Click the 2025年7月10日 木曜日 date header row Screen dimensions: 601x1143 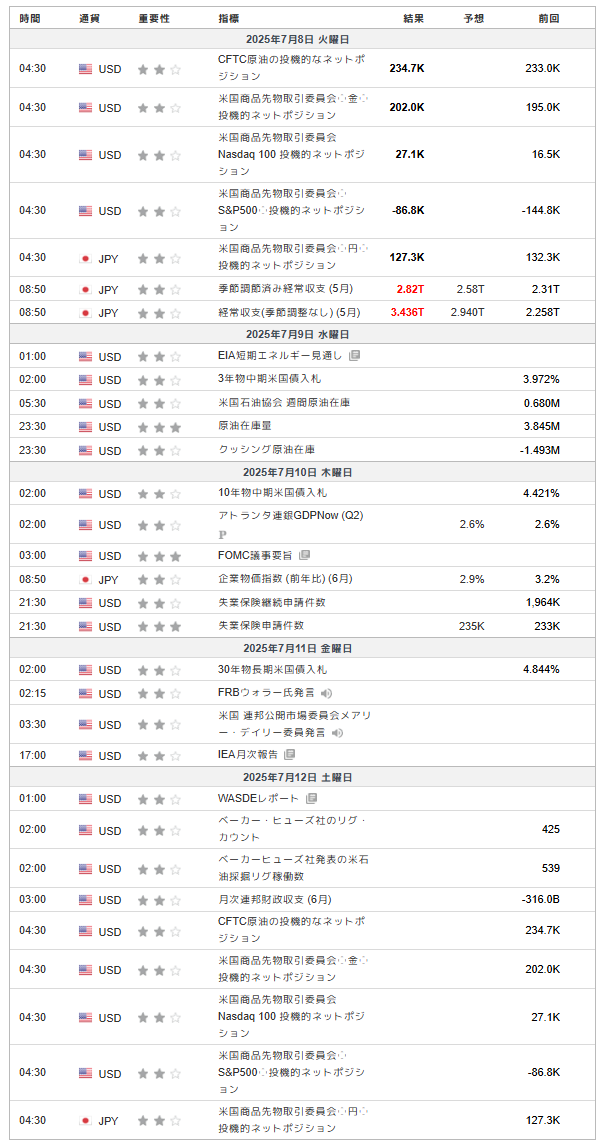(x=300, y=472)
